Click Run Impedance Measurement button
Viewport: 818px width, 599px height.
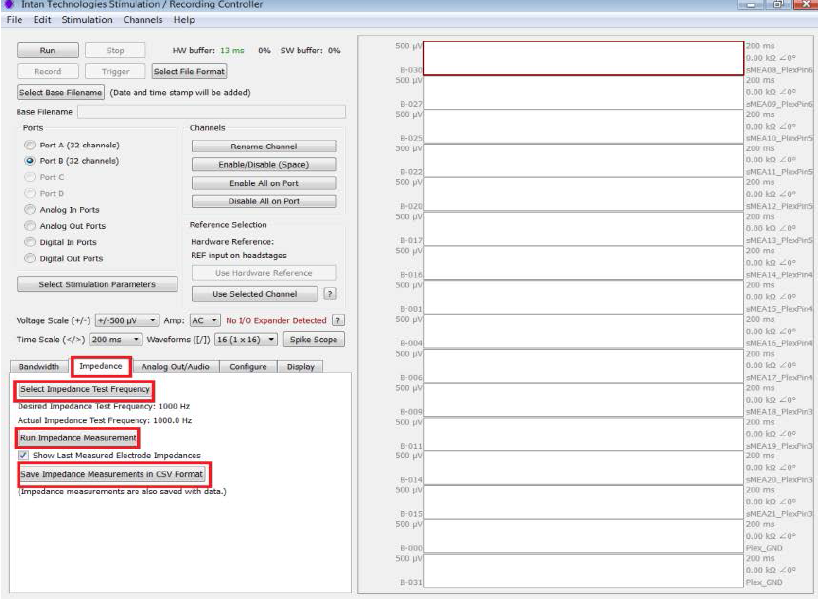(78, 438)
